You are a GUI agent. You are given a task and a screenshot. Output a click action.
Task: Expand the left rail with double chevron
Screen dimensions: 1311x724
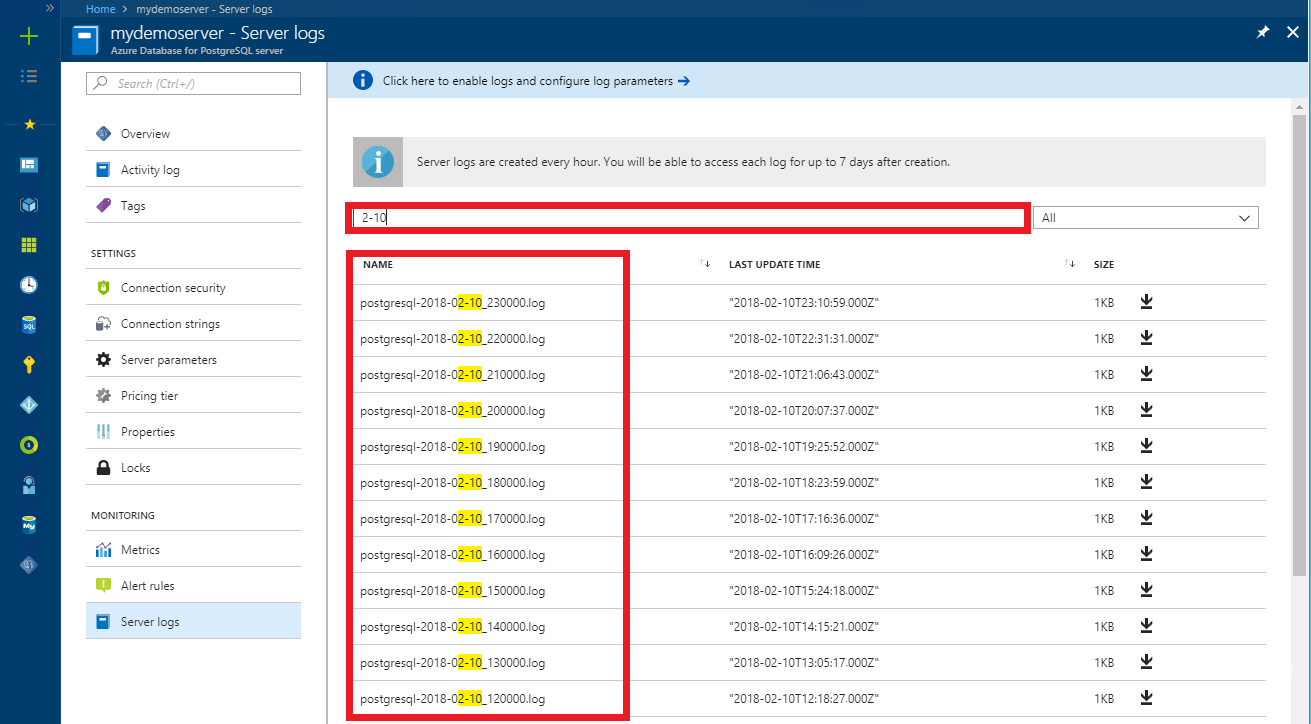pyautogui.click(x=50, y=7)
